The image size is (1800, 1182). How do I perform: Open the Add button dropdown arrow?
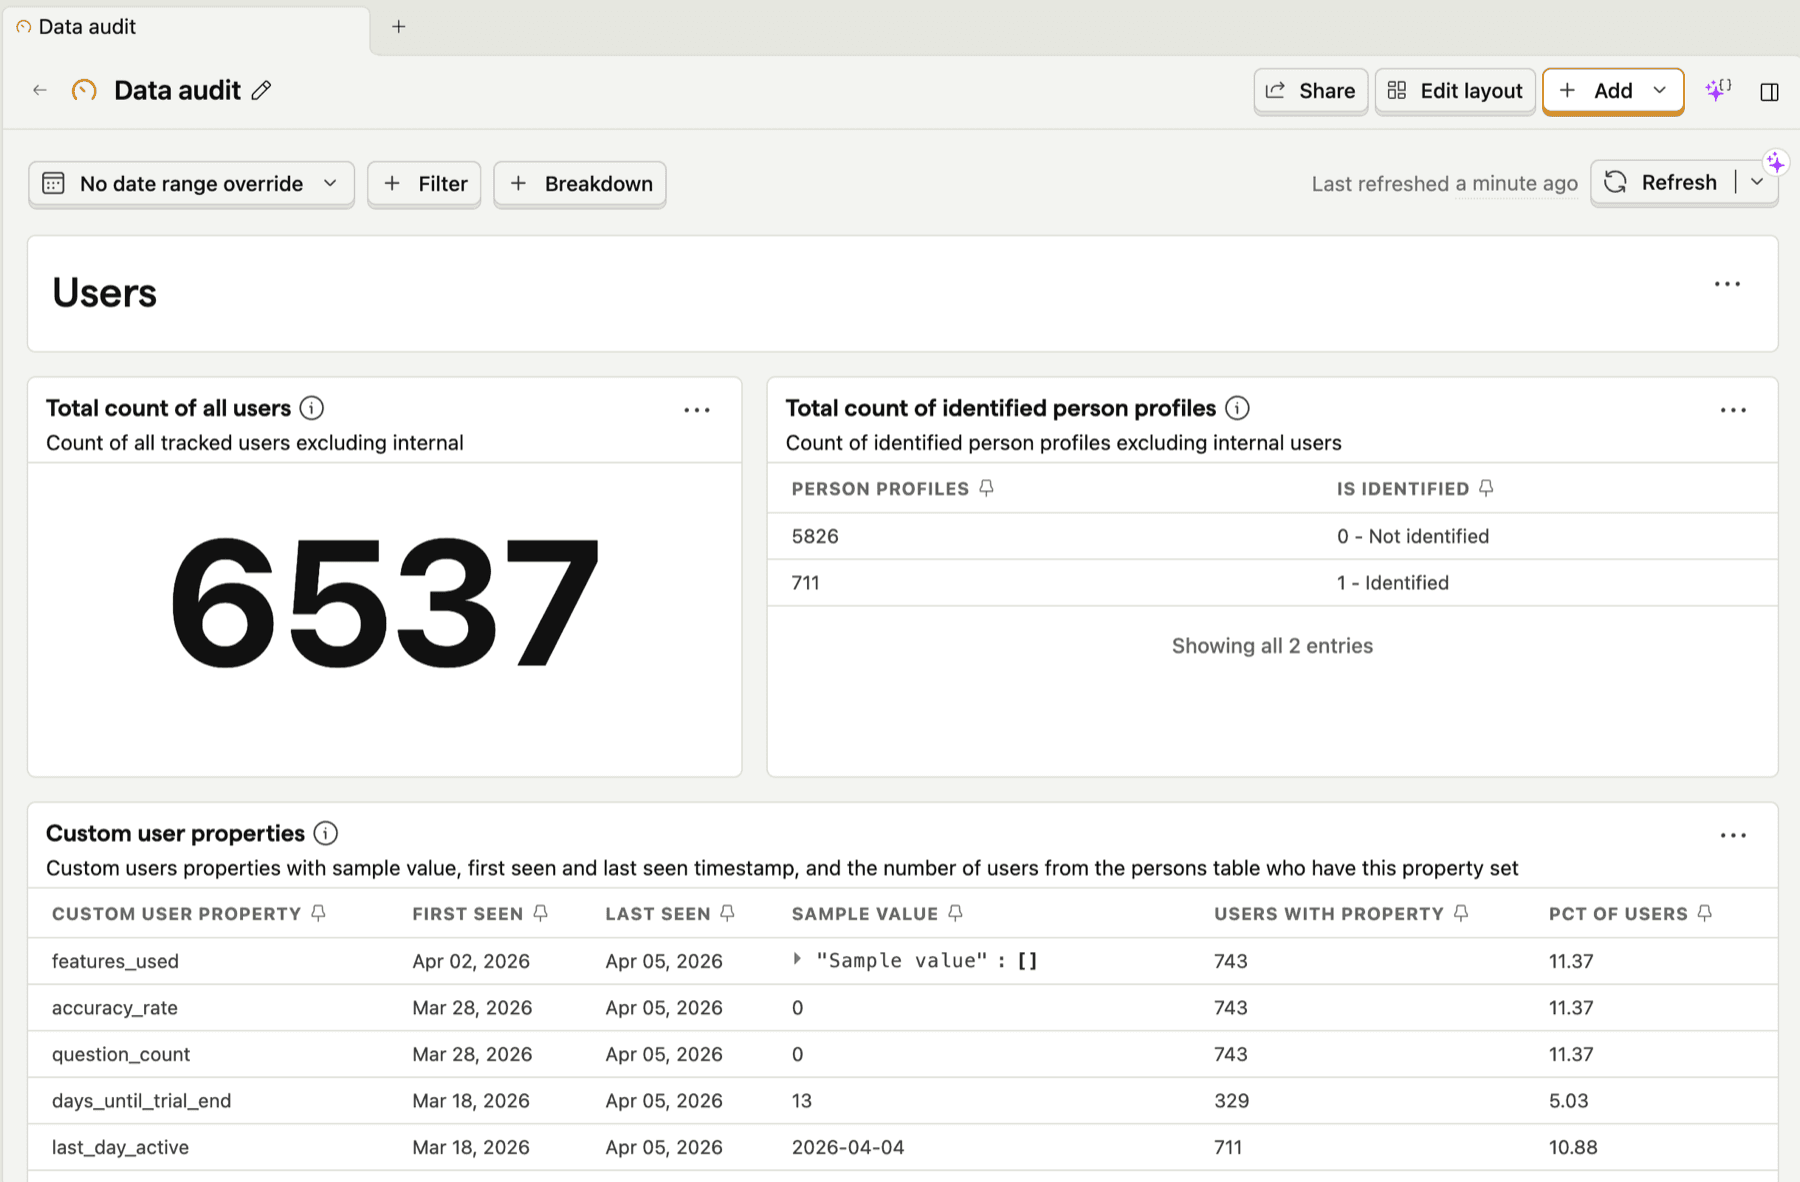click(x=1660, y=91)
